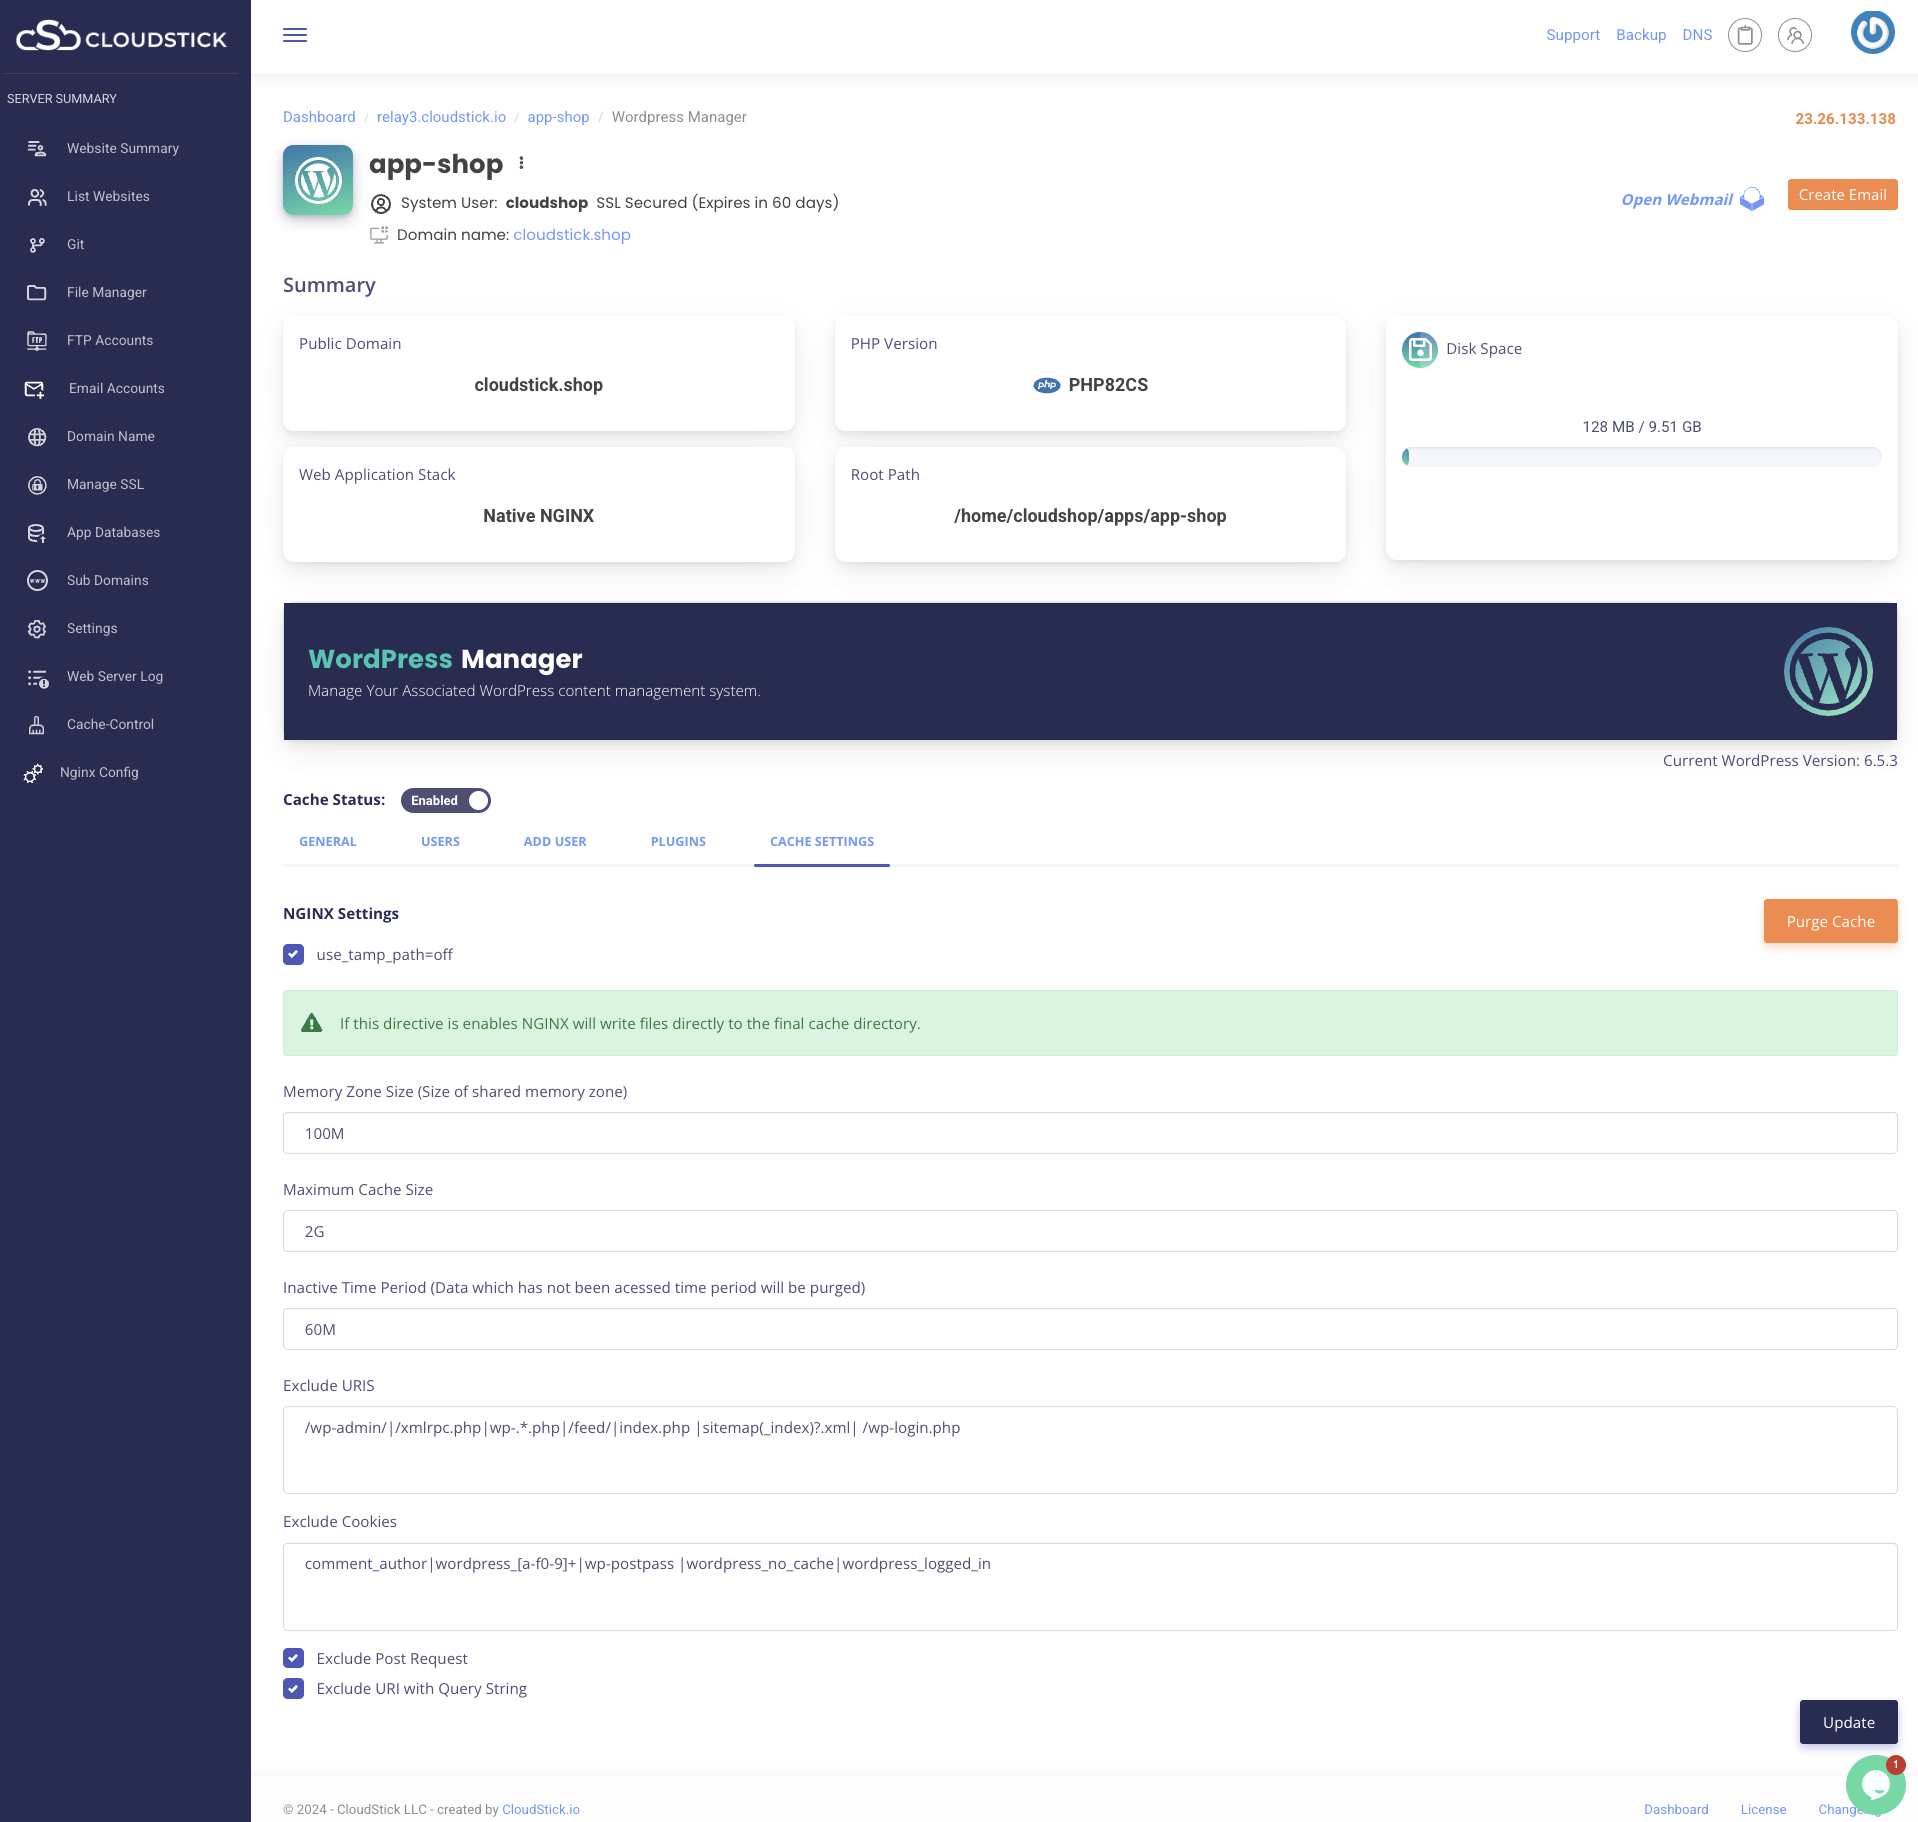Open Nginx Config in sidebar
Viewport: 1918px width, 1822px height.
[x=99, y=772]
